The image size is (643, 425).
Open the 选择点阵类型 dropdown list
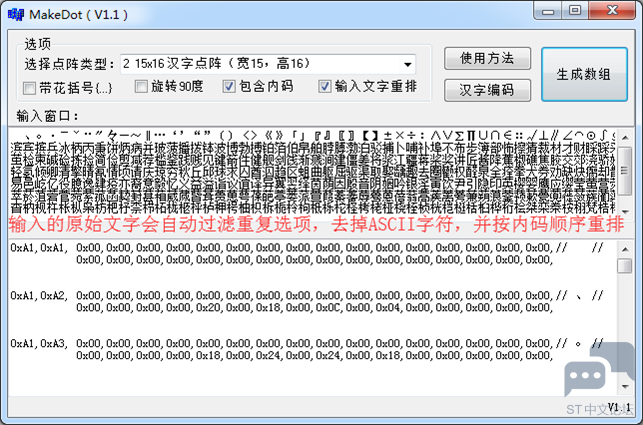click(407, 64)
